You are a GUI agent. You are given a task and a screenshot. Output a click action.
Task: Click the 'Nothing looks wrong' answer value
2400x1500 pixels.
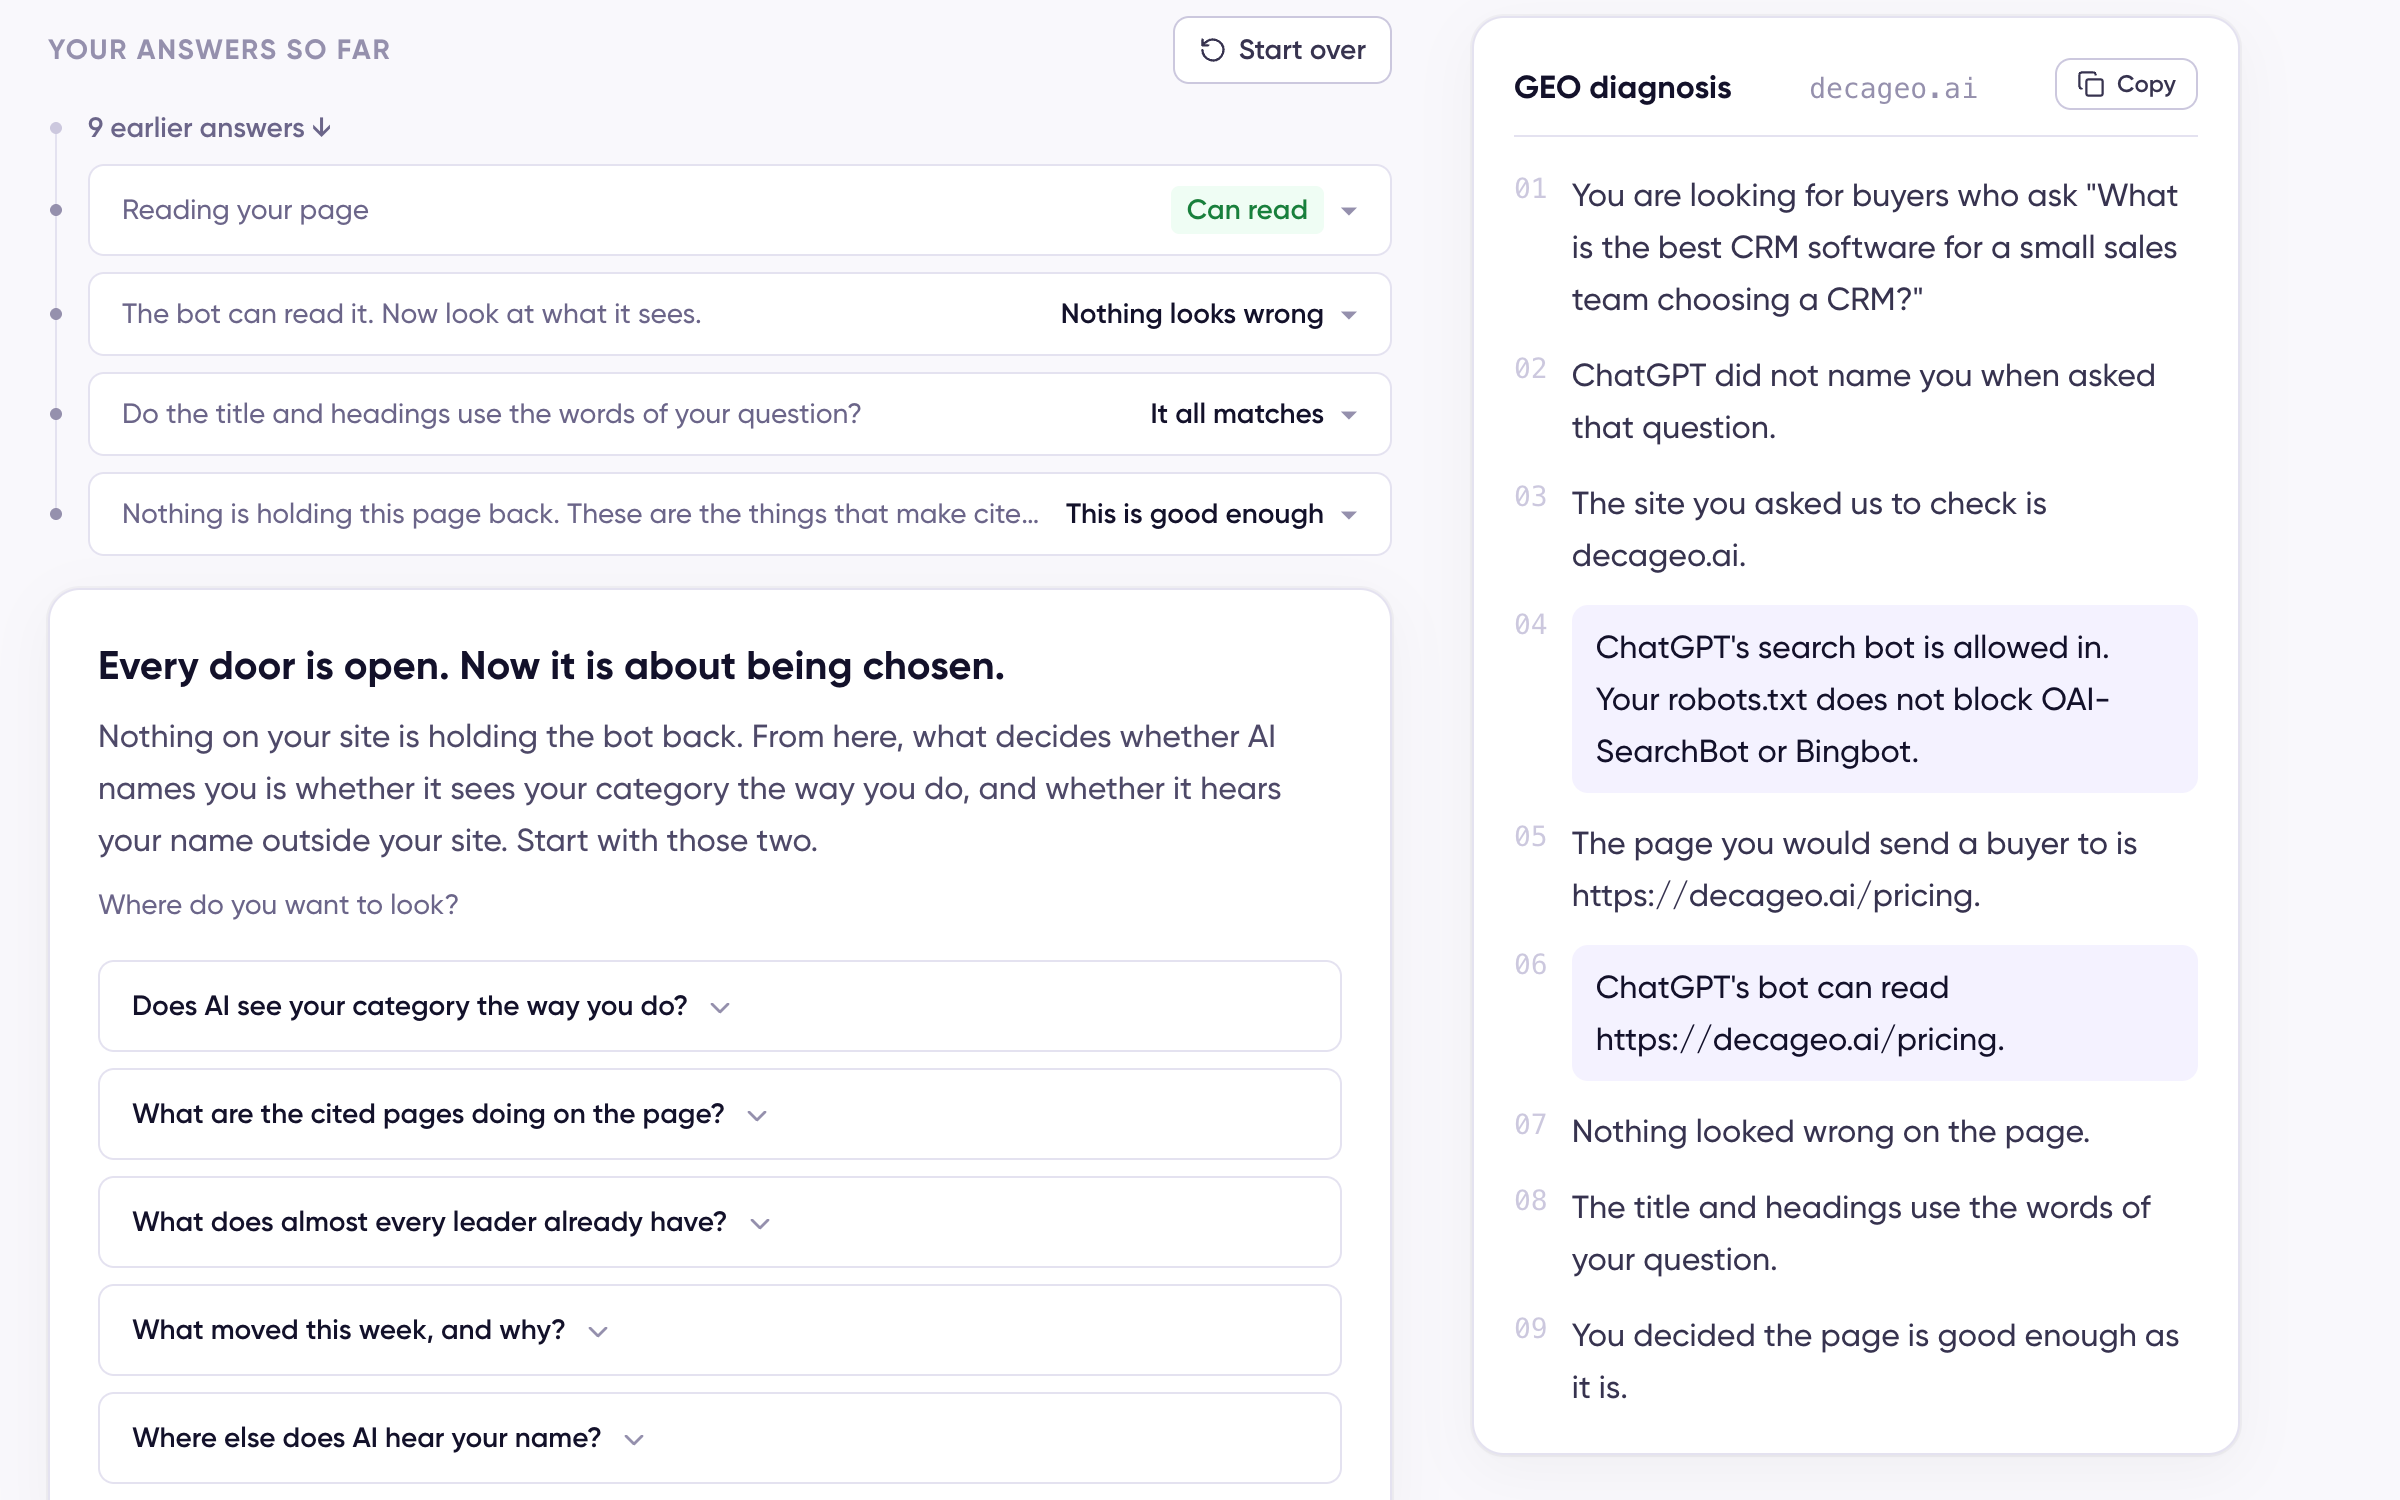click(1192, 314)
